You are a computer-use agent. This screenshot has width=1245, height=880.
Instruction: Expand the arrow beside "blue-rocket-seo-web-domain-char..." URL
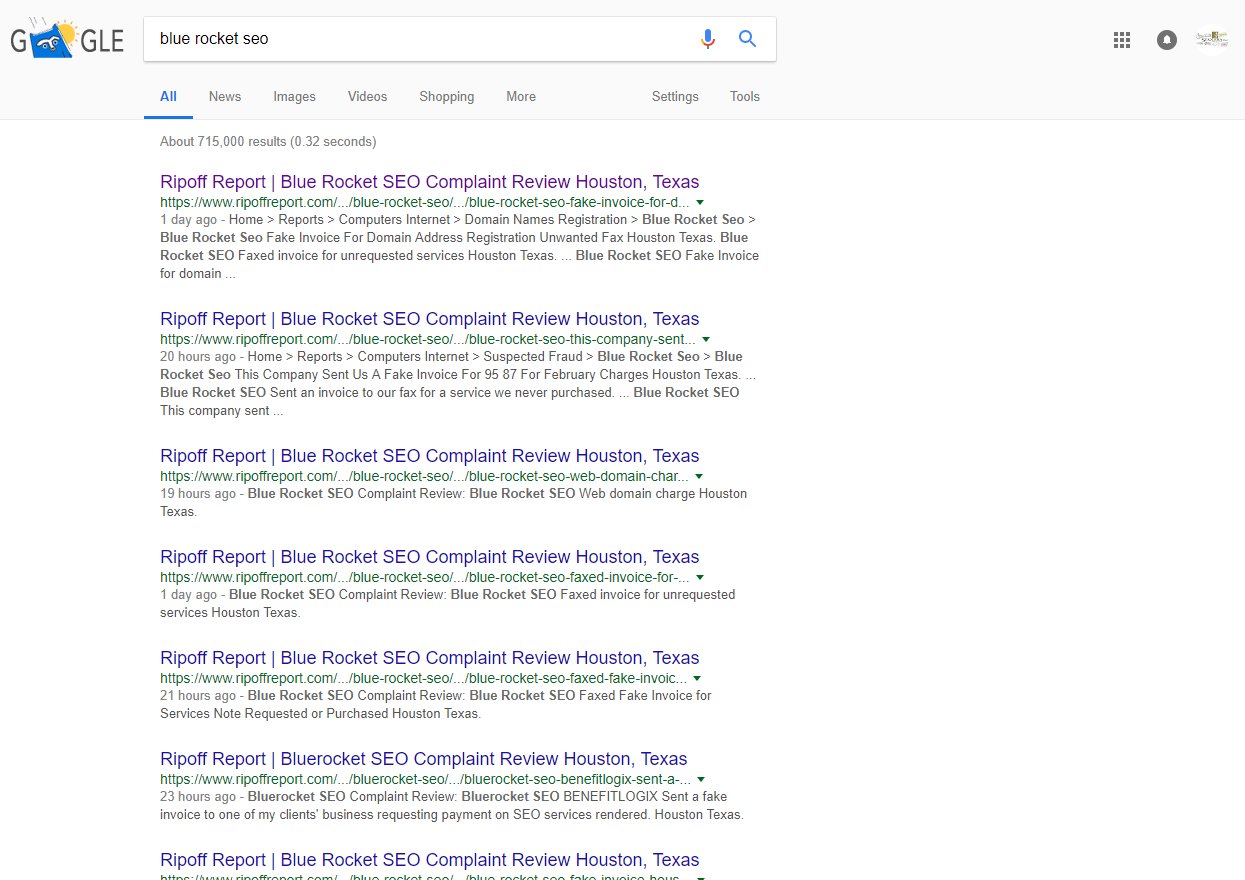click(699, 476)
